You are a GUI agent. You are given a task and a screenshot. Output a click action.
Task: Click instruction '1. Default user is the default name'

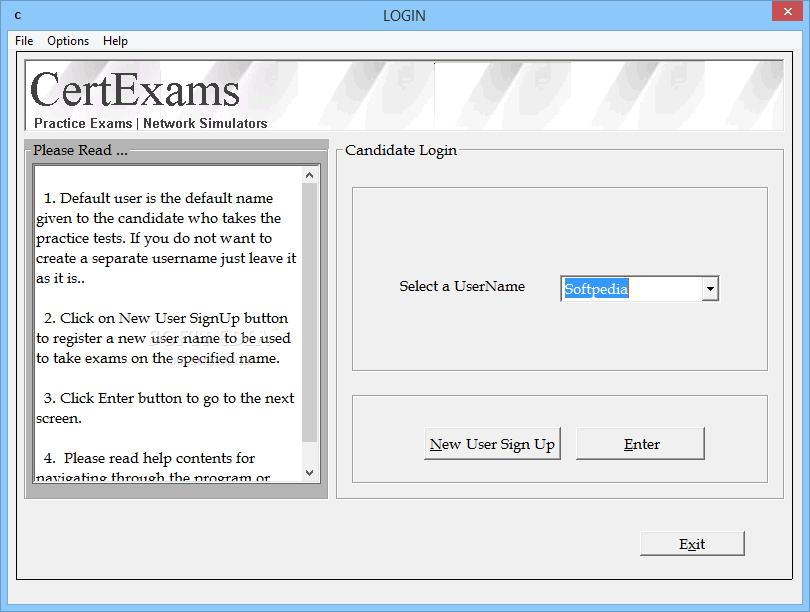[158, 198]
